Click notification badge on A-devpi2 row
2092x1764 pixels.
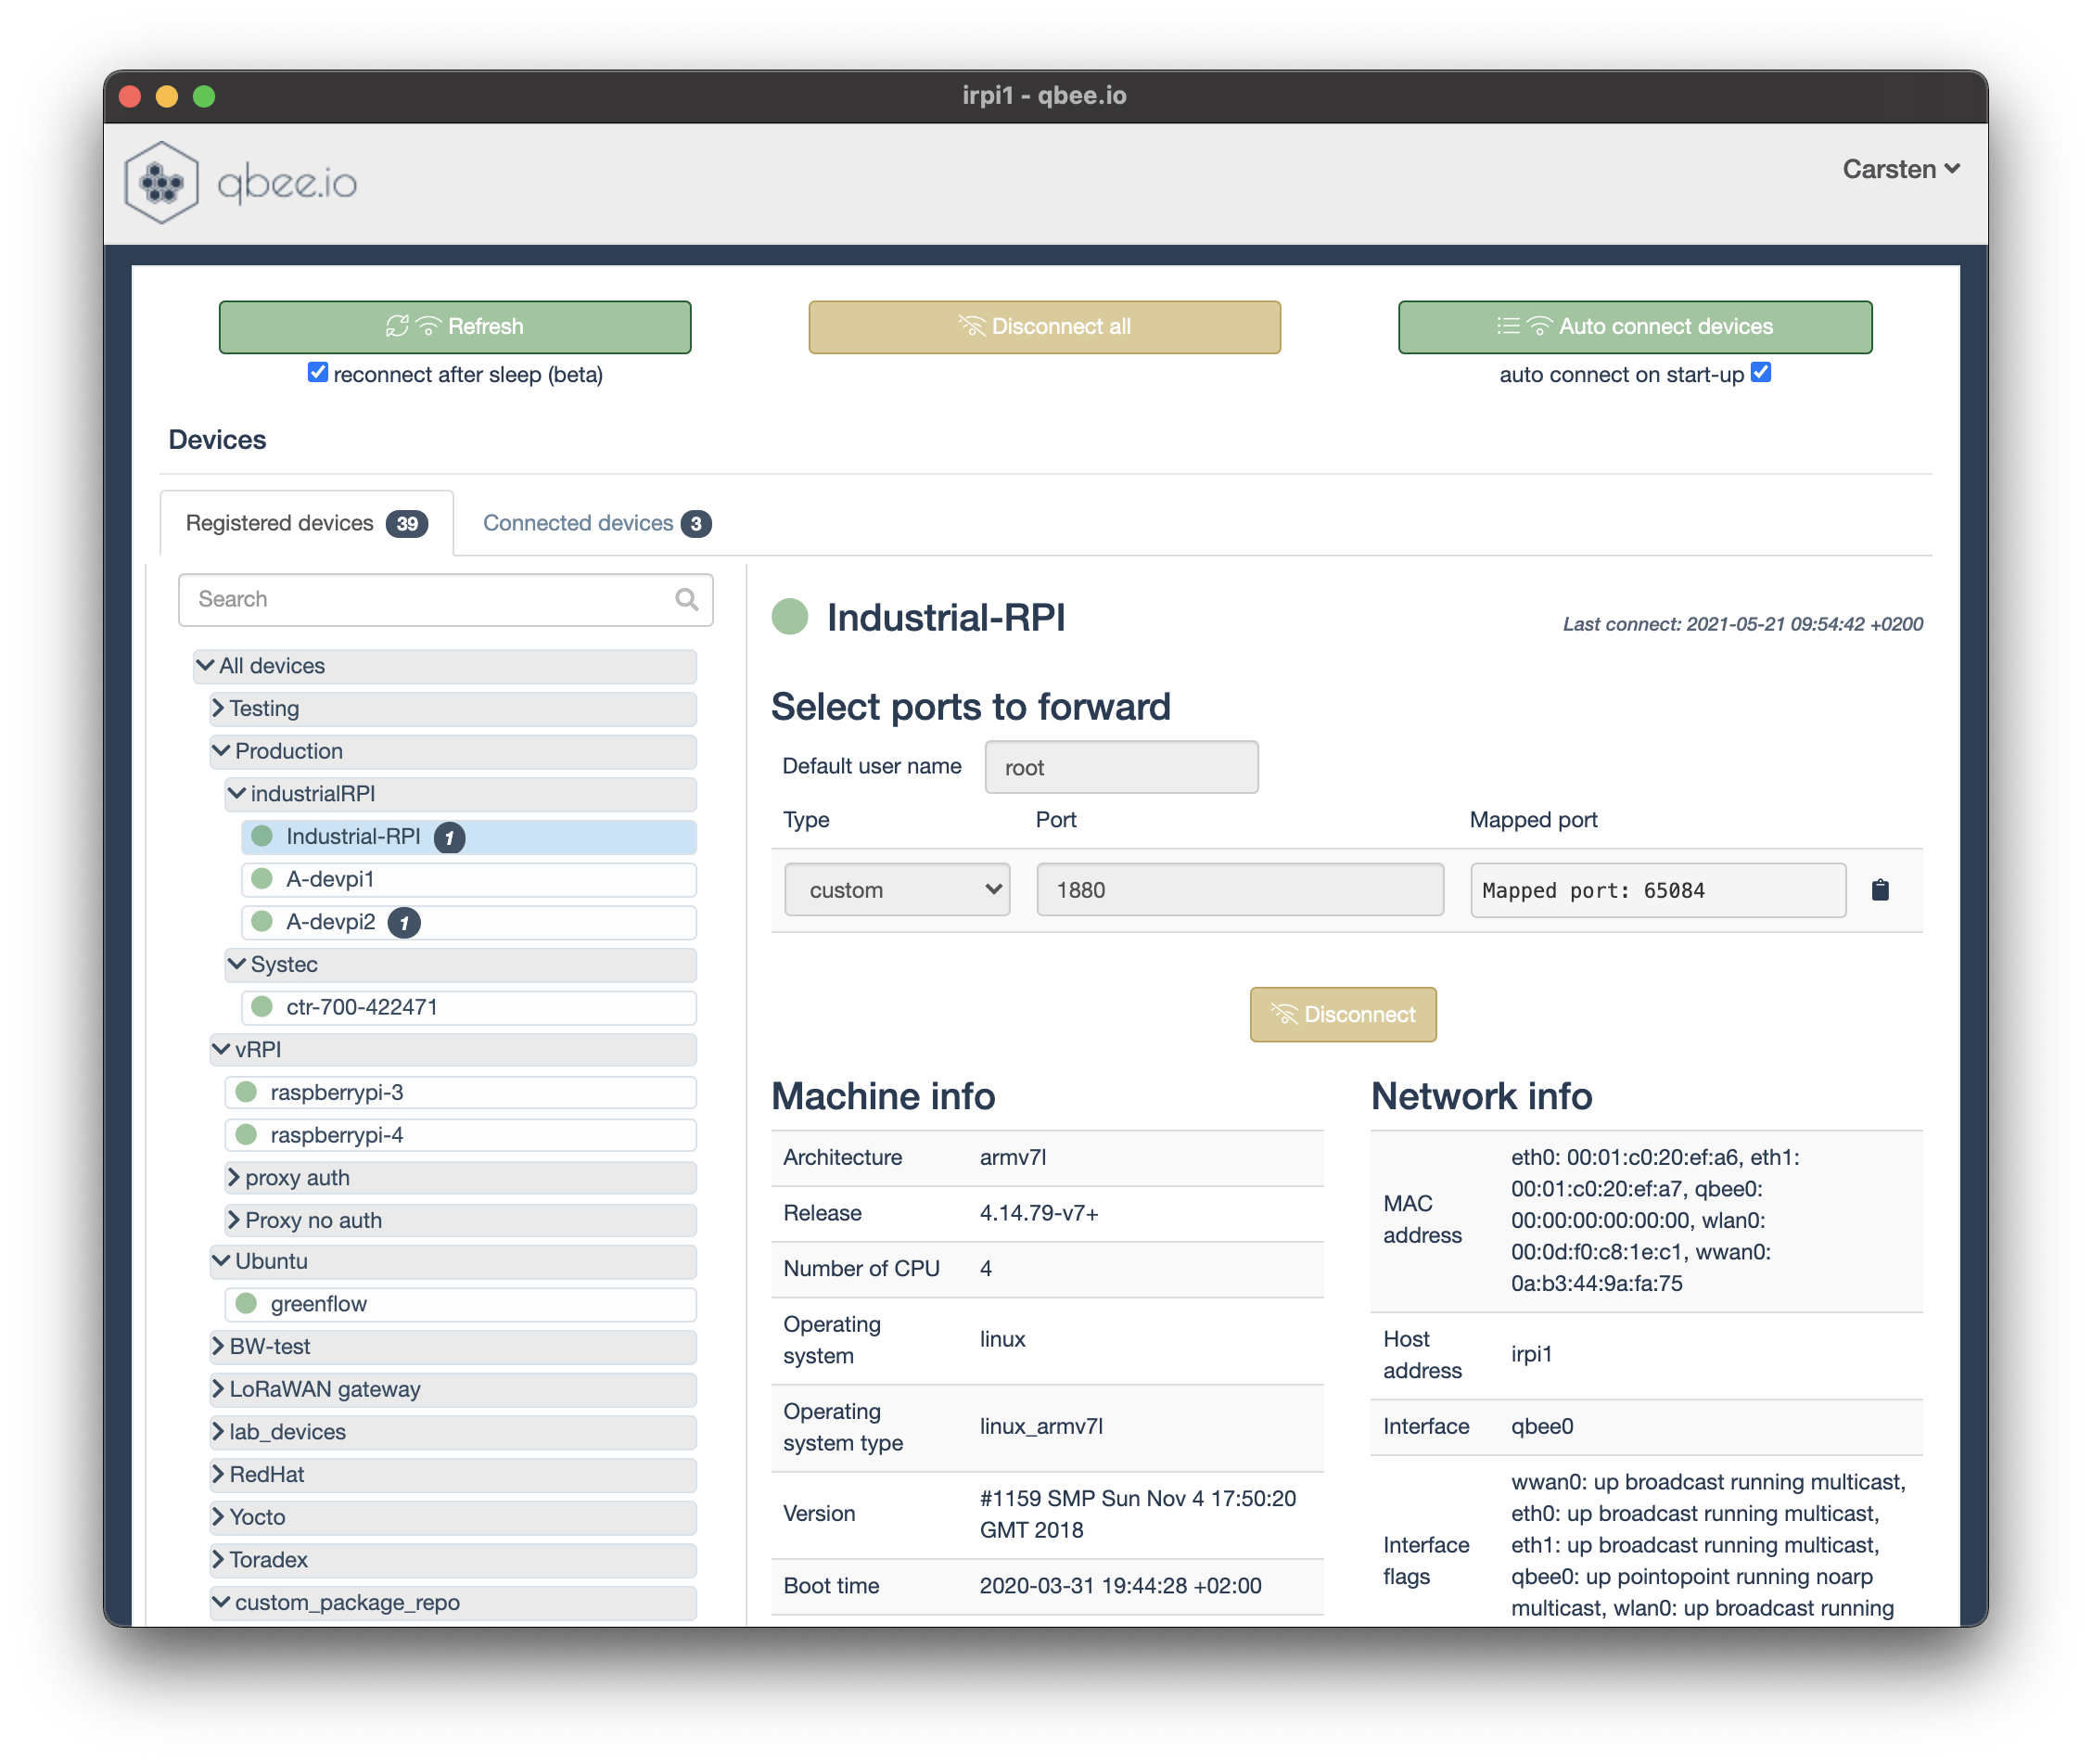404,922
